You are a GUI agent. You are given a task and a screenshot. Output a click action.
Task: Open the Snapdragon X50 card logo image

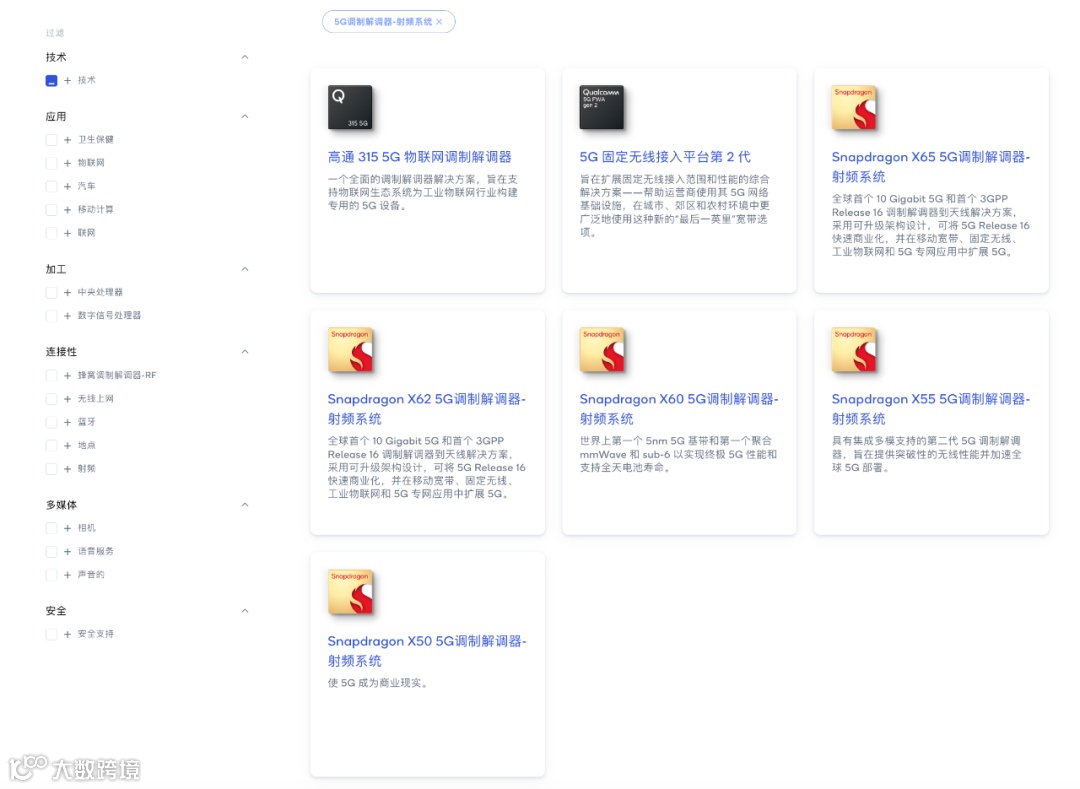[x=350, y=592]
